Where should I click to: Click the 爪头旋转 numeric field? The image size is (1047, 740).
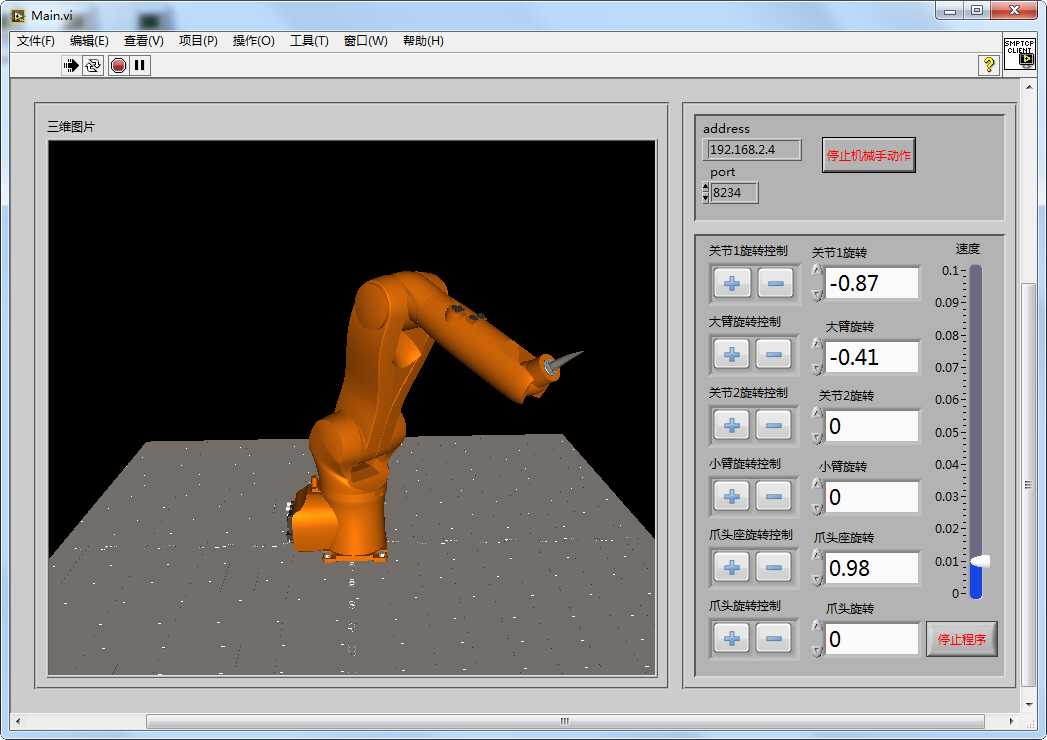click(872, 639)
